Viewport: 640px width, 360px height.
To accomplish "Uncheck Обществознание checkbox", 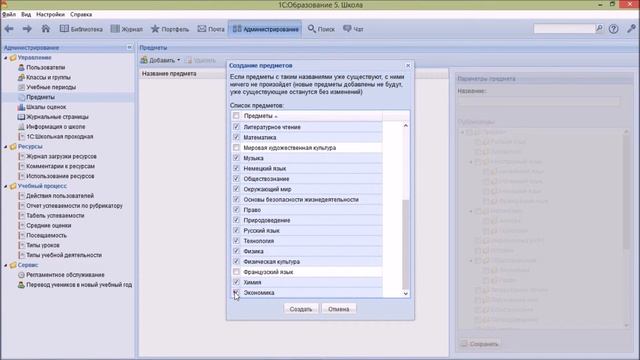I will tap(236, 178).
